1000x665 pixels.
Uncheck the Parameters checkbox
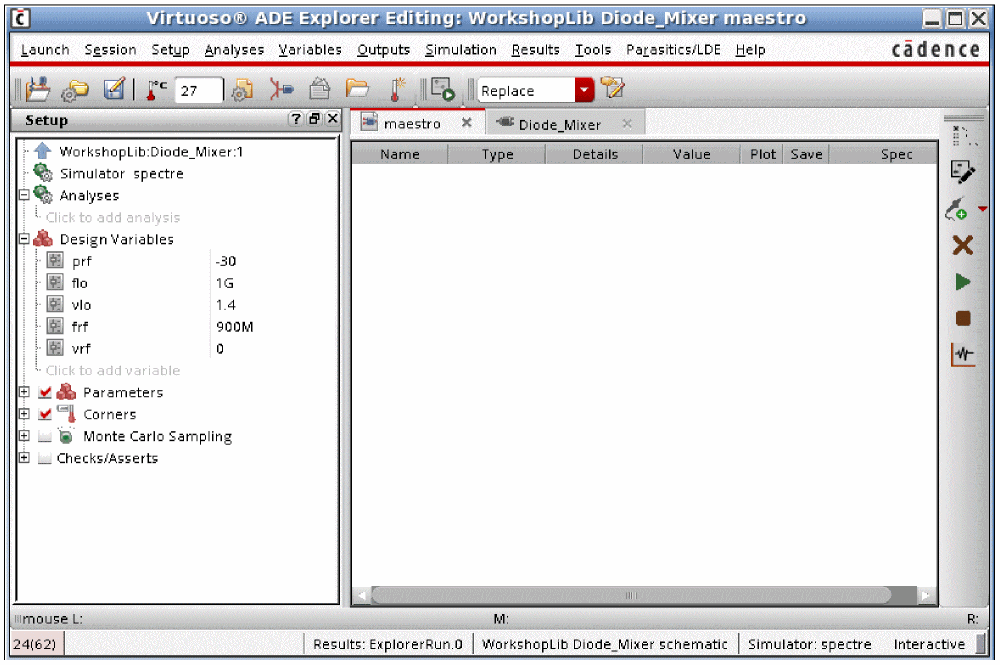click(45, 393)
